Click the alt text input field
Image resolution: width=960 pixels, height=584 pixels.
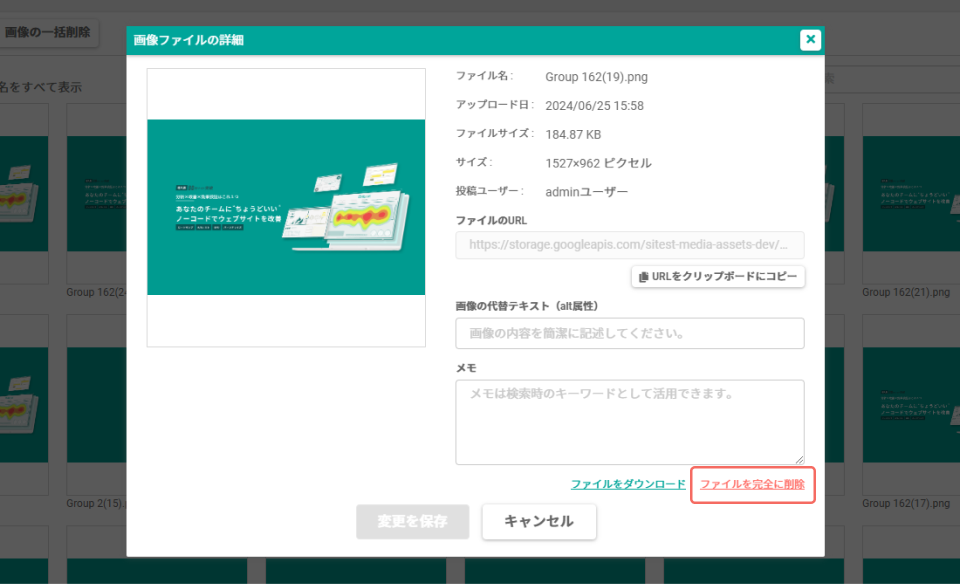(x=629, y=333)
